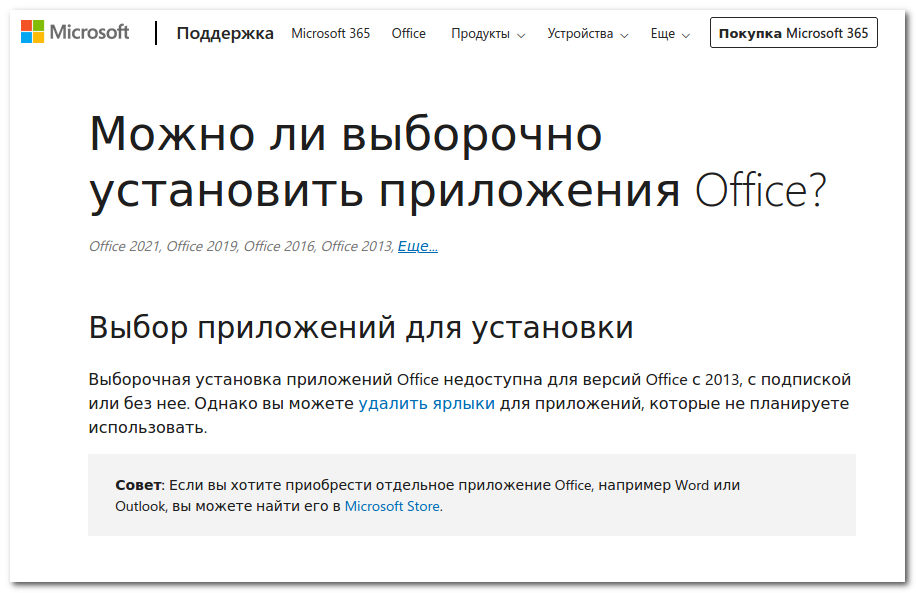Follow the удалить ярлыки link
The height and width of the screenshot is (593, 916).
pyautogui.click(x=426, y=403)
